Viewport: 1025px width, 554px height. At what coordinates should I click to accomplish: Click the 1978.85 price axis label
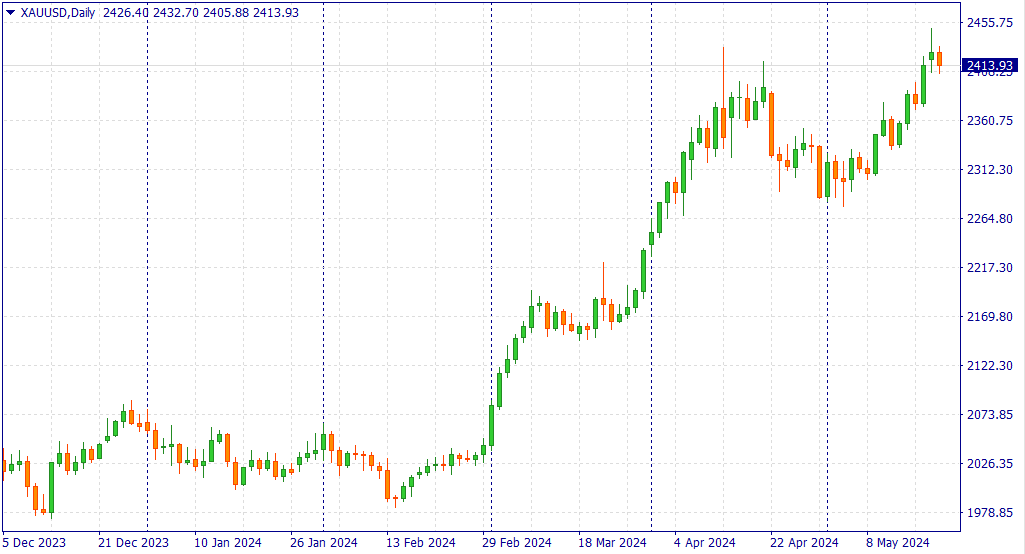[x=989, y=512]
